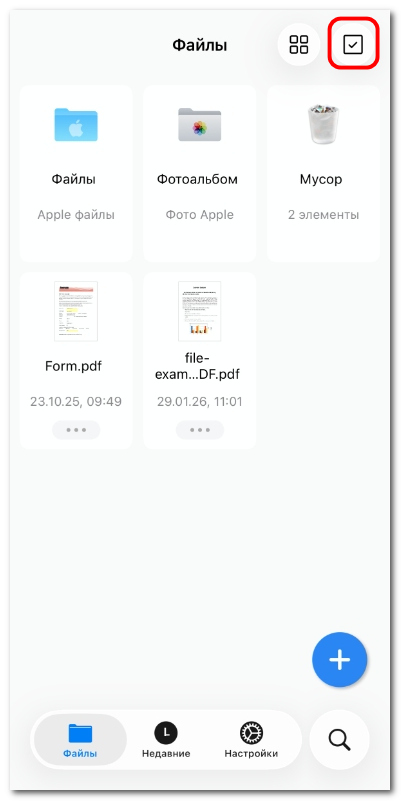Viewport: 401px width, 801px height.
Task: Switch to the Файлы bottom tab
Action: point(80,739)
